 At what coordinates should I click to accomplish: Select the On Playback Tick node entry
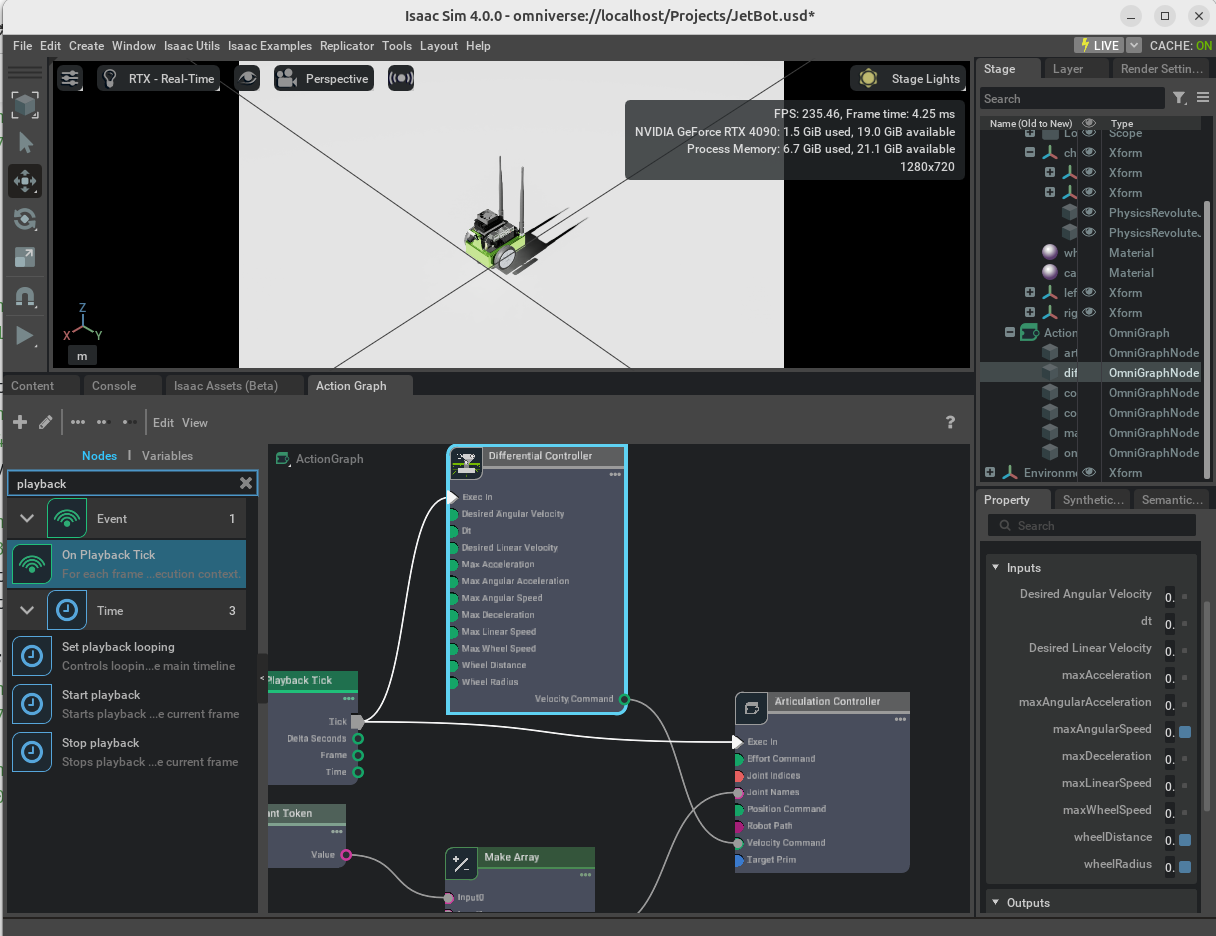[127, 564]
